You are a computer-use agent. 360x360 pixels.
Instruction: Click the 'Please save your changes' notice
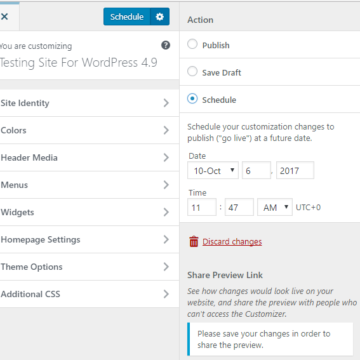[x=270, y=339]
